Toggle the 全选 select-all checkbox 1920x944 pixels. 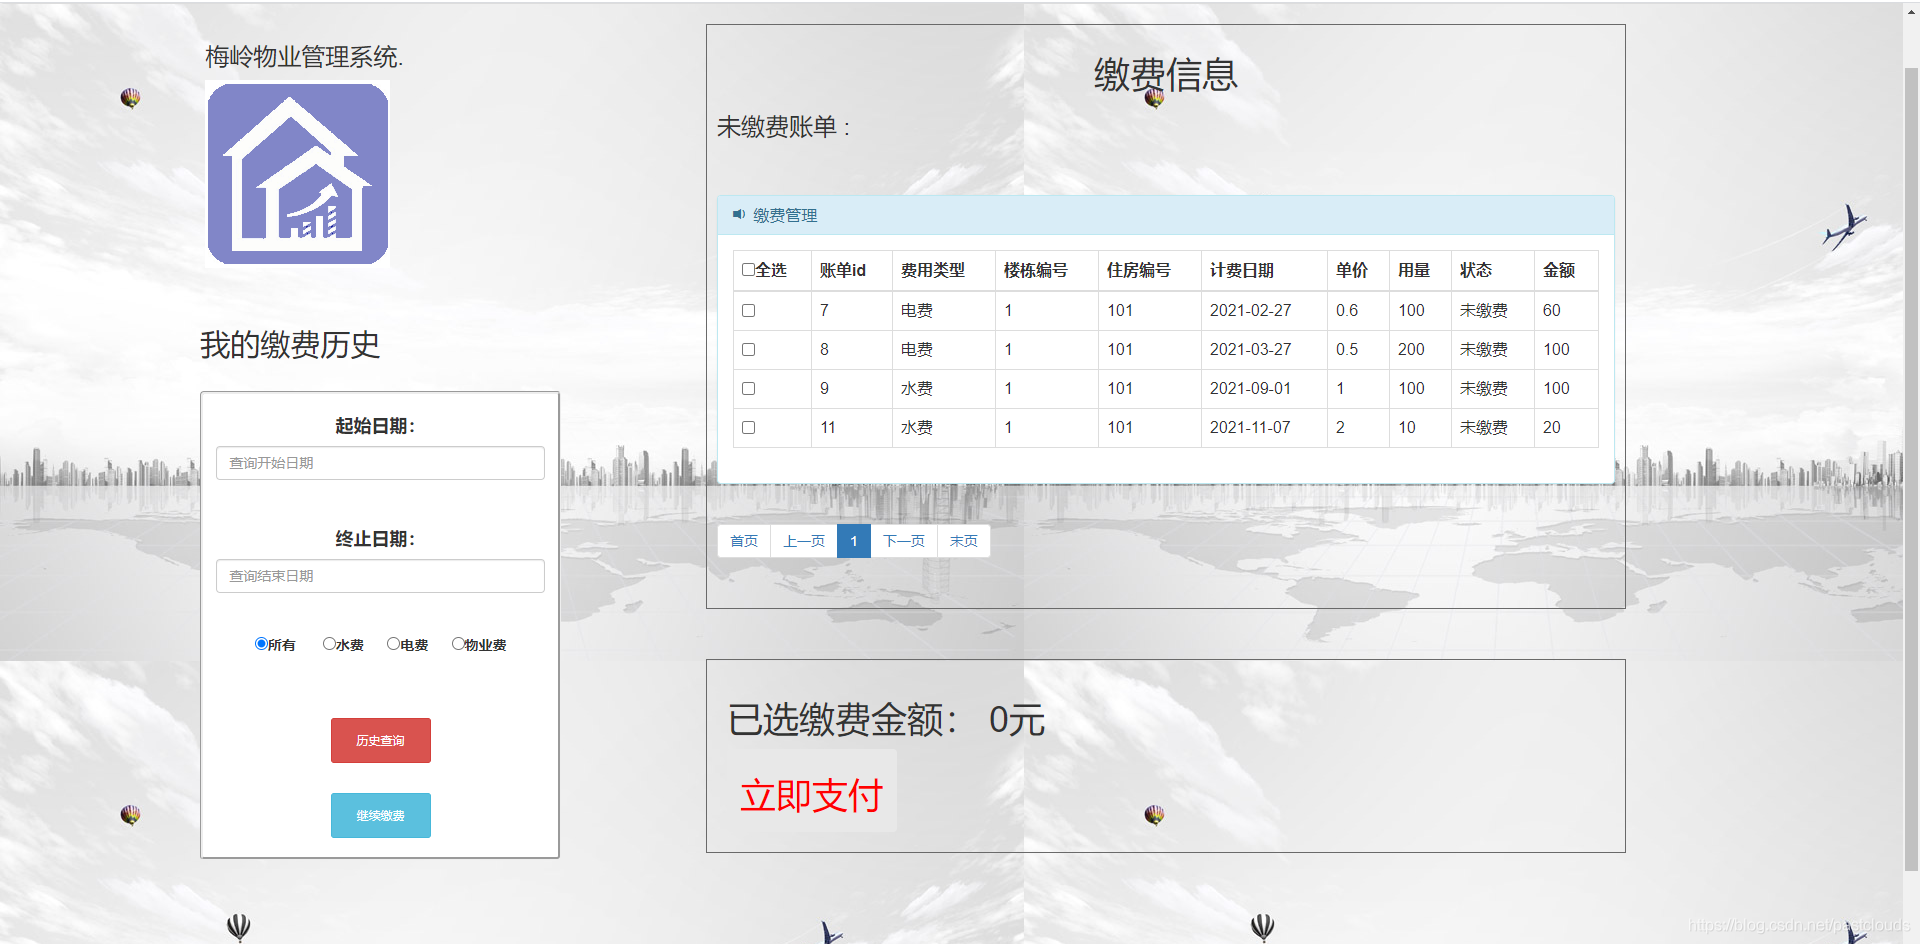click(x=748, y=269)
